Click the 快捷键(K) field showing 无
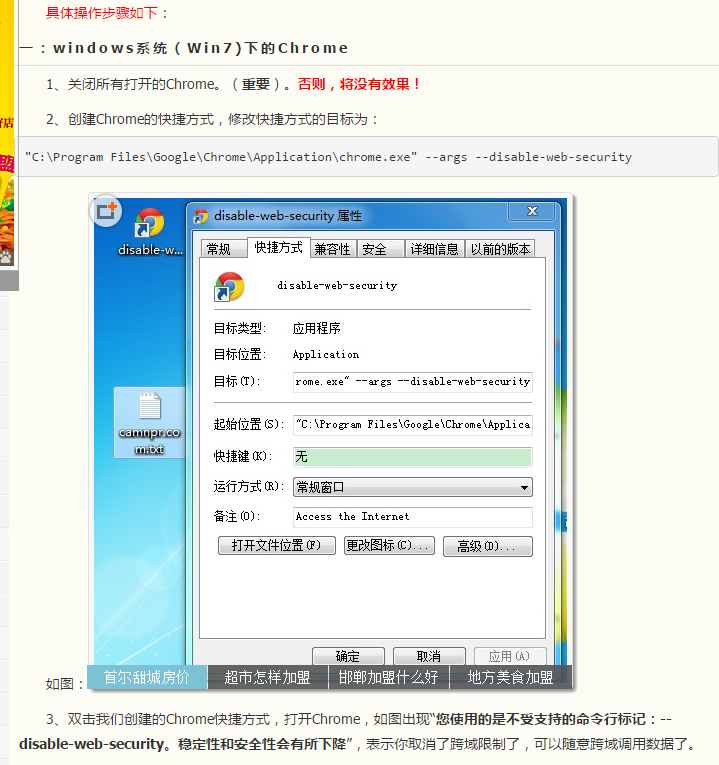Viewport: 719px width, 765px height. 413,457
